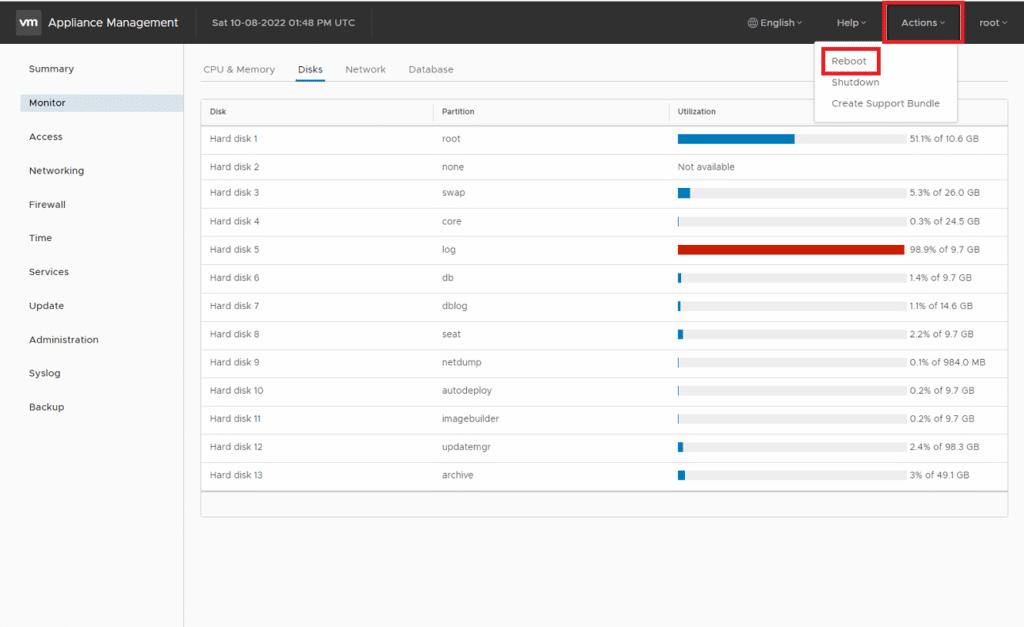Click the updatemgr partition utilization bar

click(x=792, y=447)
